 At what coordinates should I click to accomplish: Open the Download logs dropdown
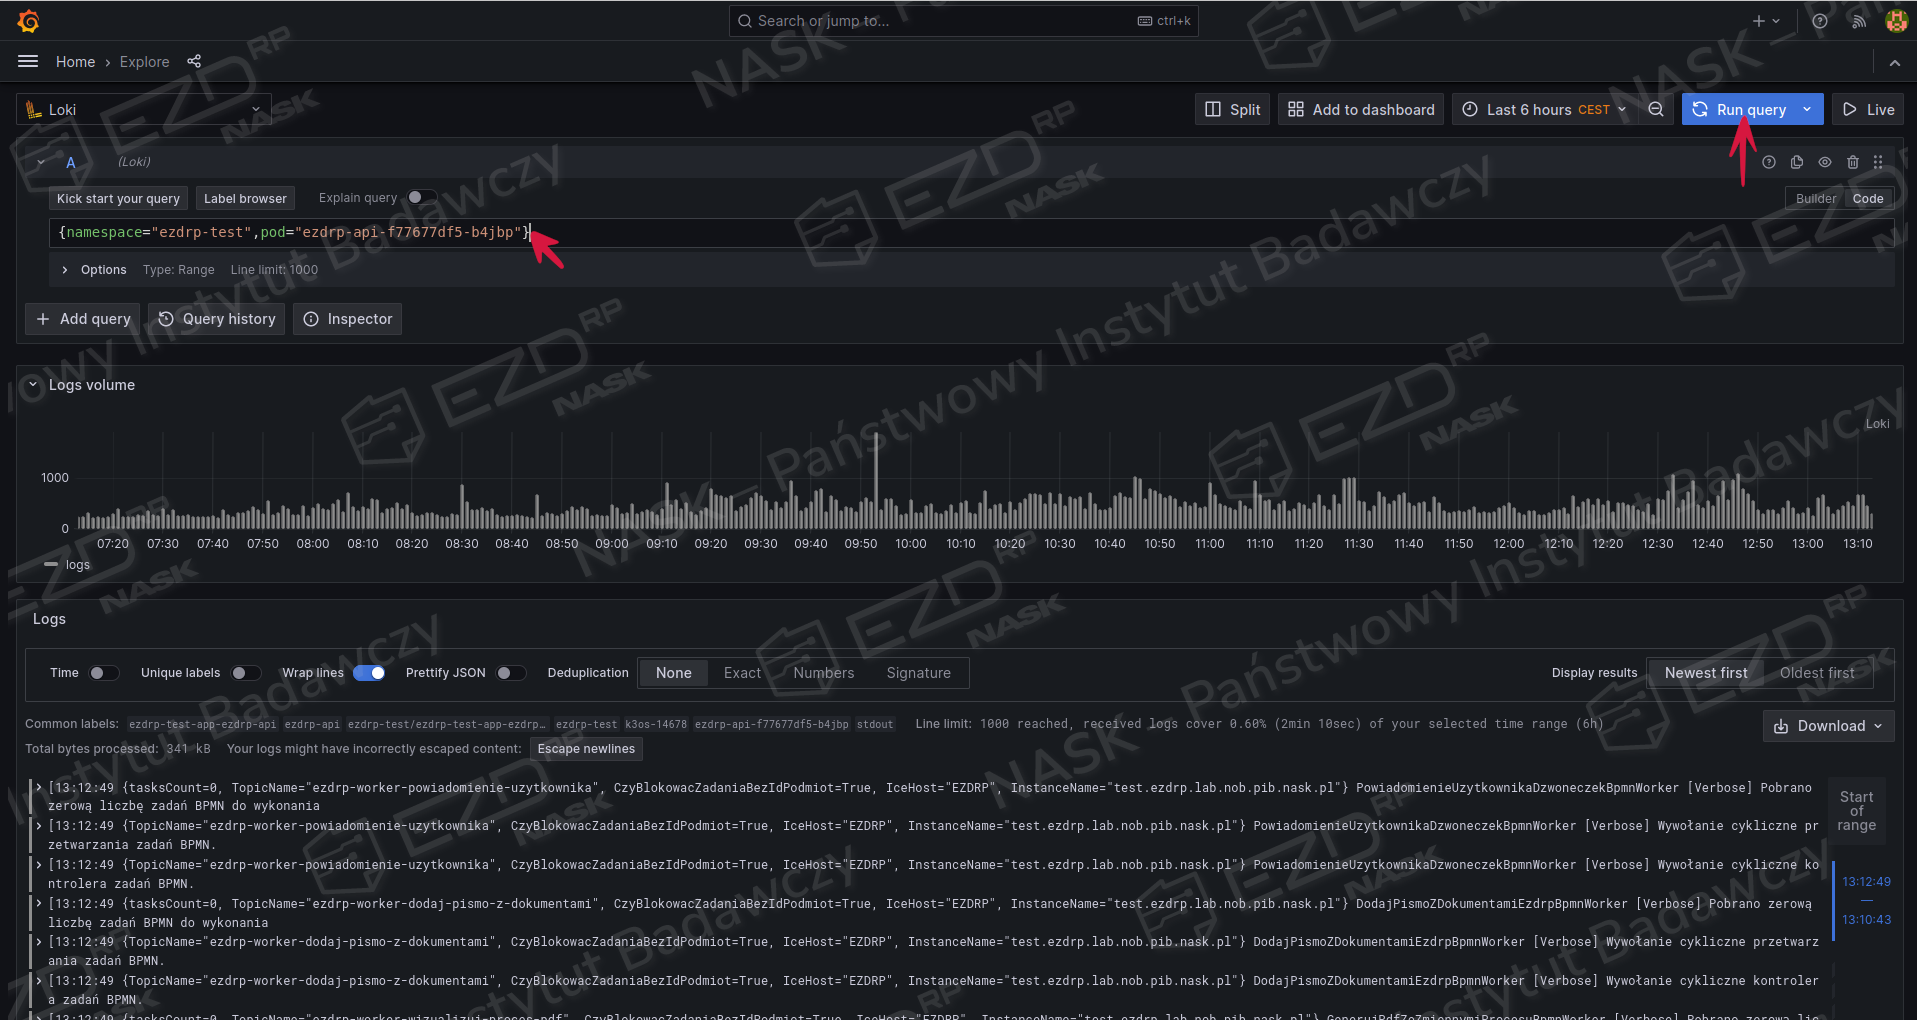1828,726
